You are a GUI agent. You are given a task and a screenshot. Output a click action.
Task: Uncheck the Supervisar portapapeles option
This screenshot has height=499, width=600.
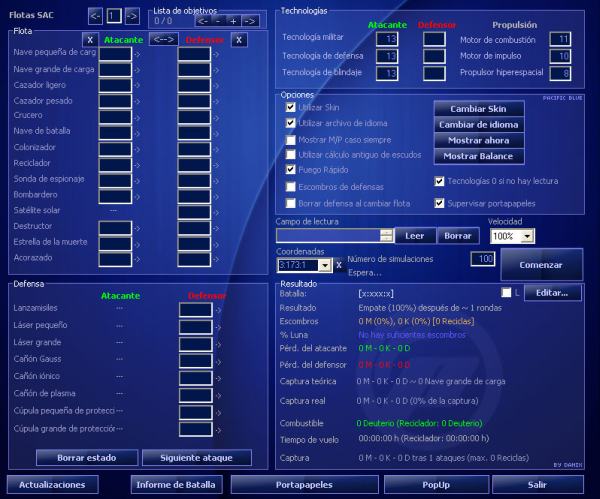pyautogui.click(x=440, y=203)
